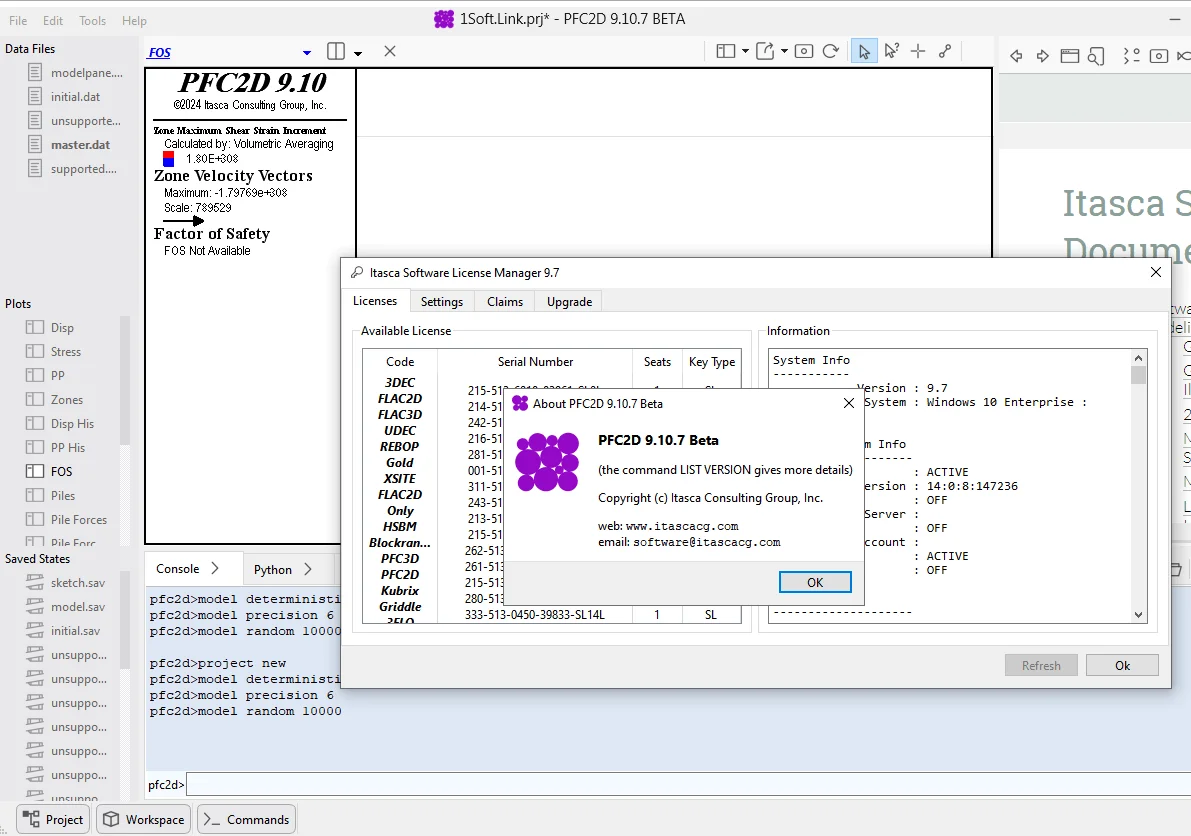This screenshot has width=1191, height=836.
Task: Click the split pane layout icon
Action: pyautogui.click(x=336, y=51)
